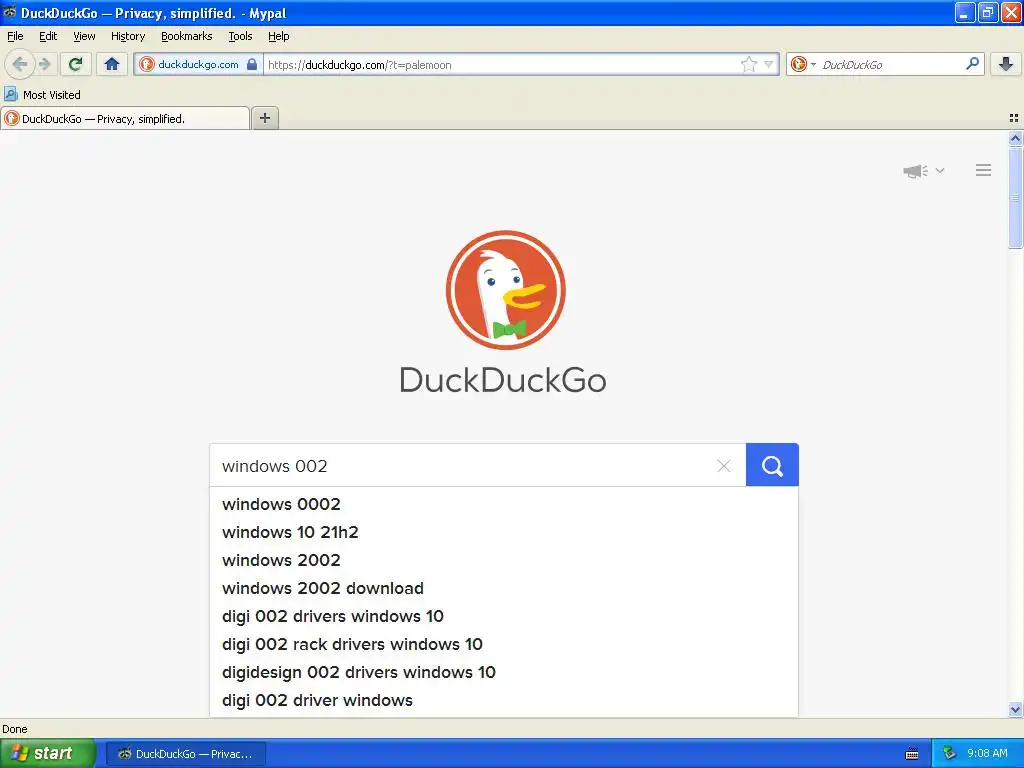
Task: Click the 9:08 AM clock
Action: [987, 753]
